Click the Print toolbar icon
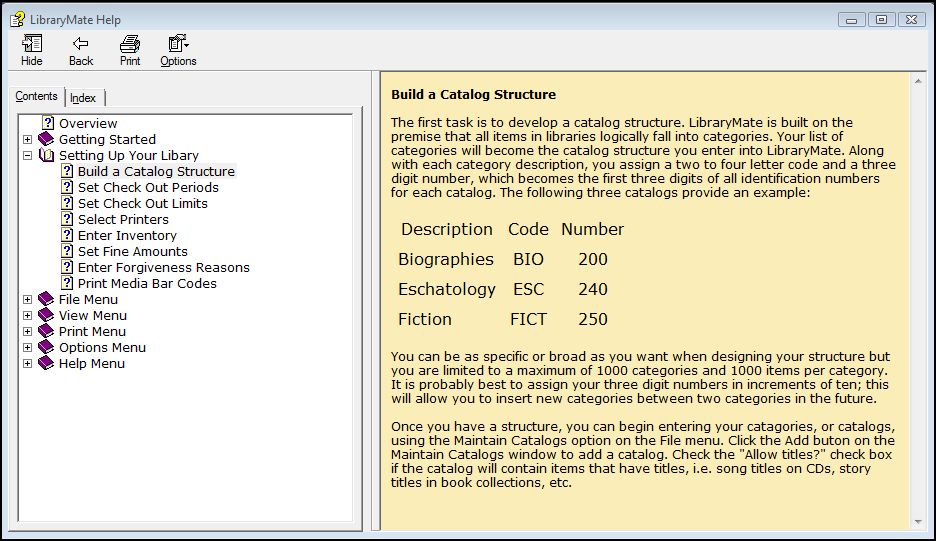Image resolution: width=936 pixels, height=541 pixels. pos(130,44)
